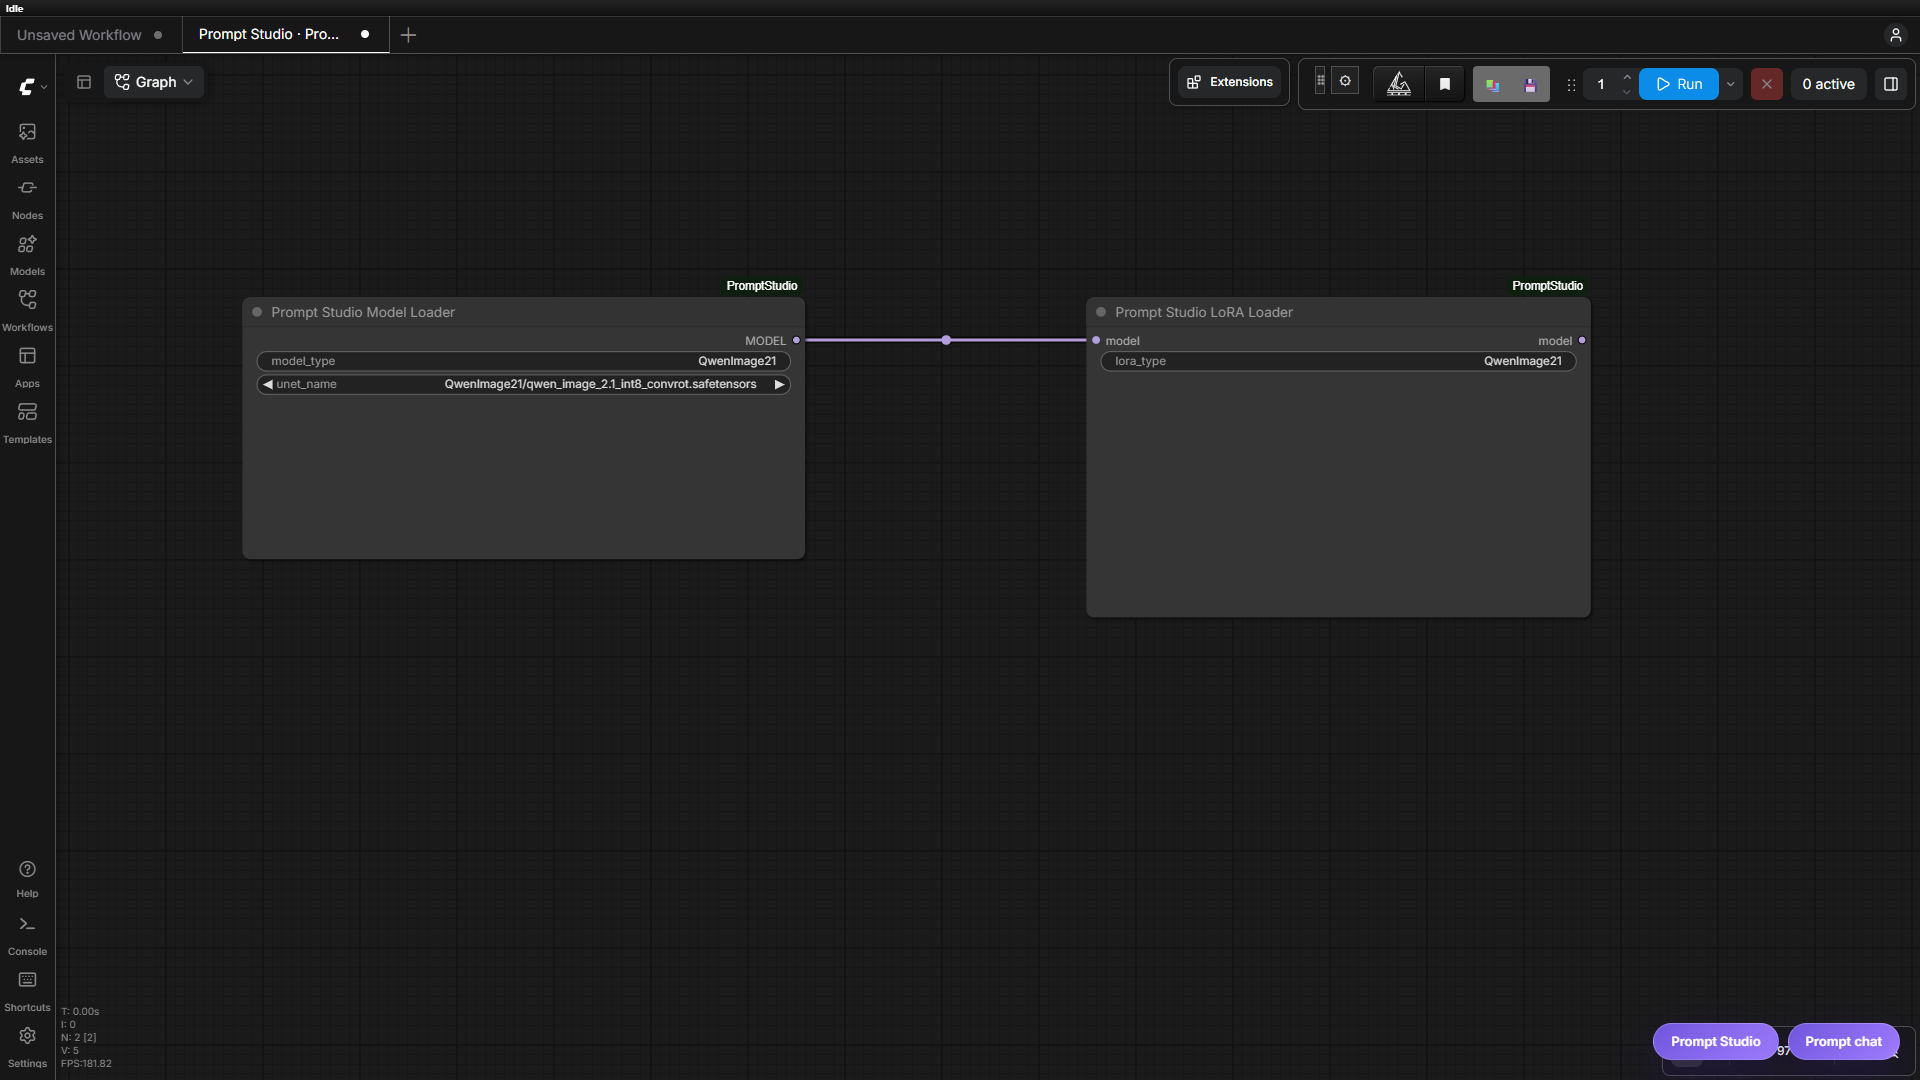The width and height of the screenshot is (1920, 1080).
Task: Open keyboard Shortcuts panel
Action: 27,992
